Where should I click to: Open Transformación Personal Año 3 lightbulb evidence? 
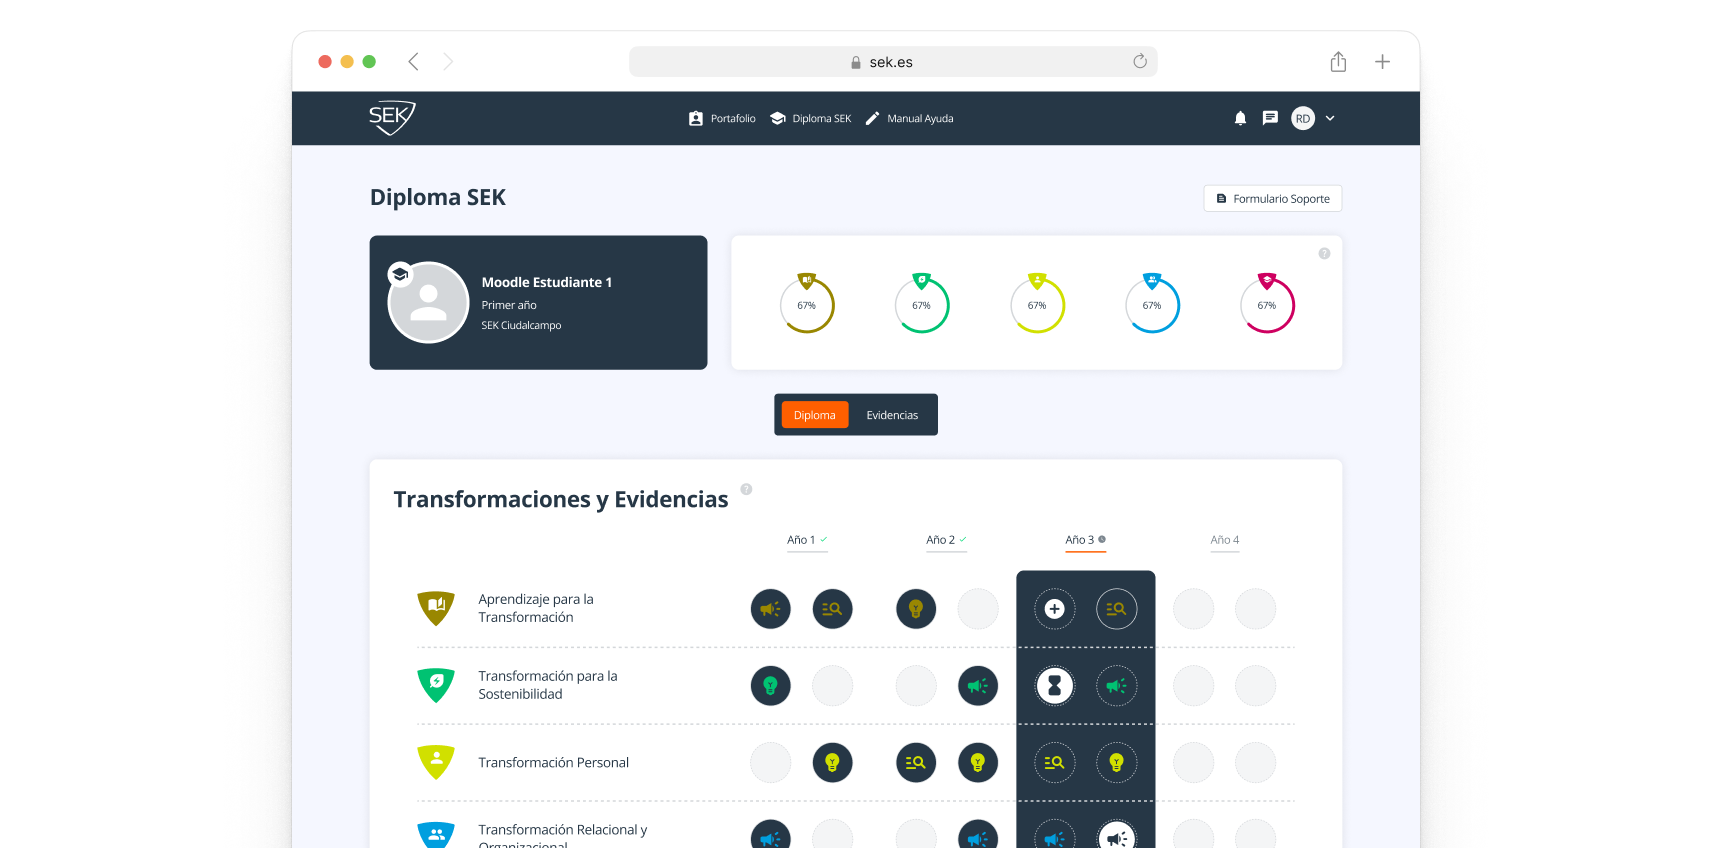(x=1117, y=763)
